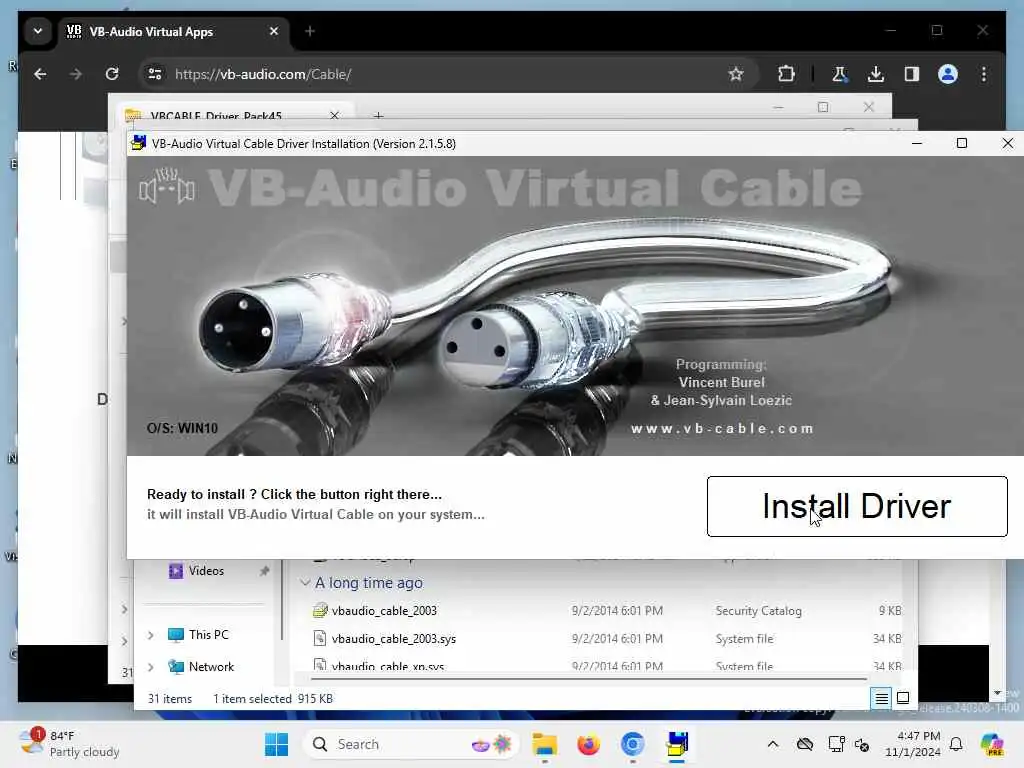Open Chrome Labs flask icon

pyautogui.click(x=839, y=74)
